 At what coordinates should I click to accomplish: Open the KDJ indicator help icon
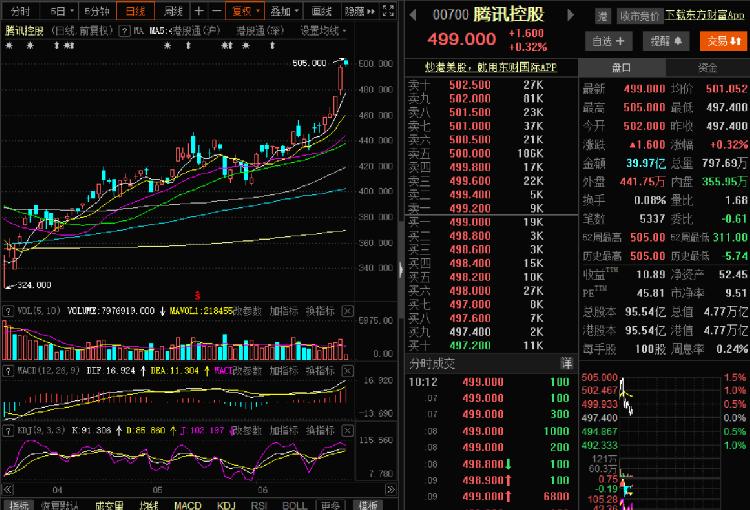pos(8,431)
